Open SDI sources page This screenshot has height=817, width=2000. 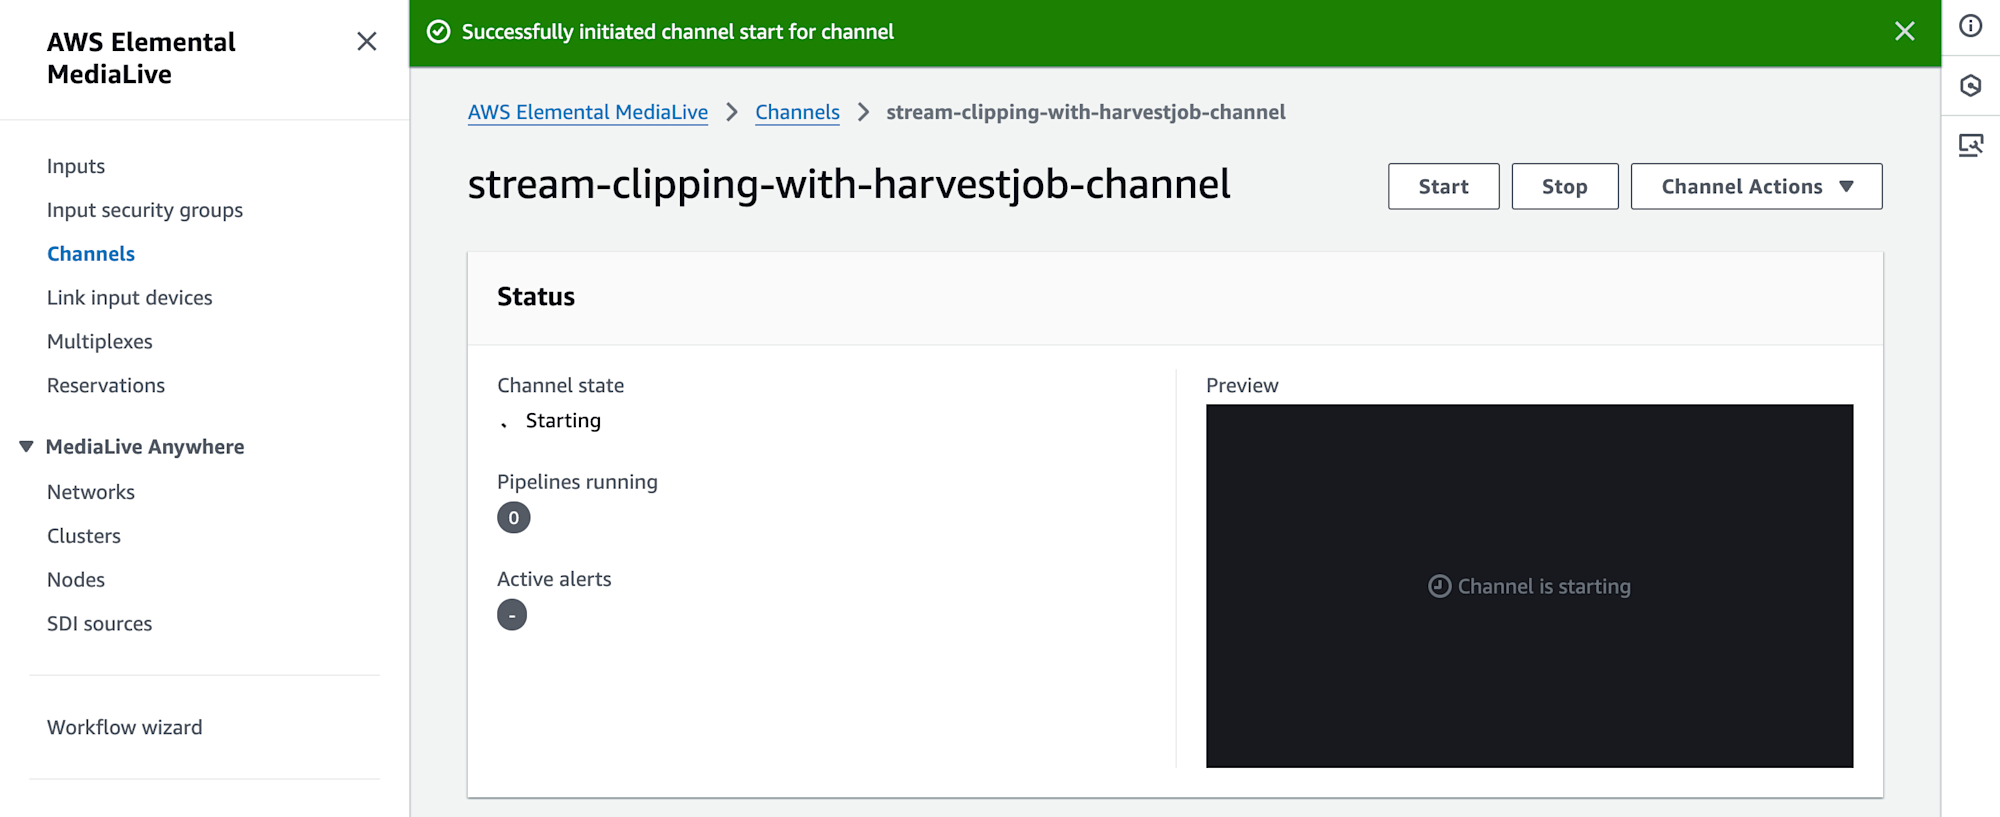pyautogui.click(x=100, y=624)
